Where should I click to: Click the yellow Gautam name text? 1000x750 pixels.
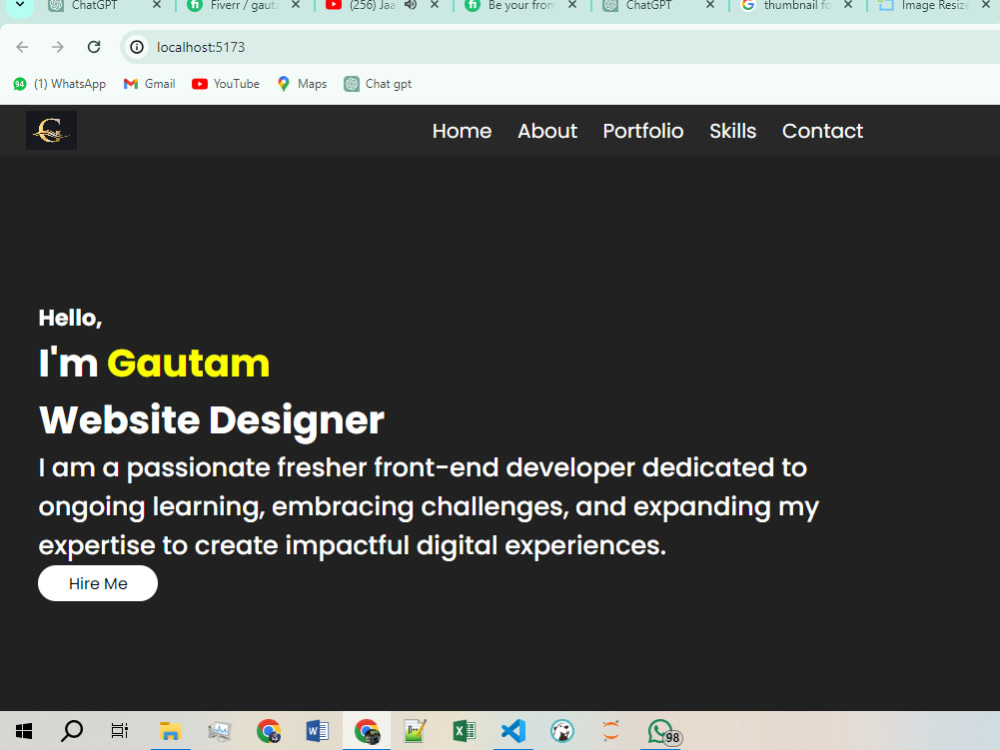point(188,364)
